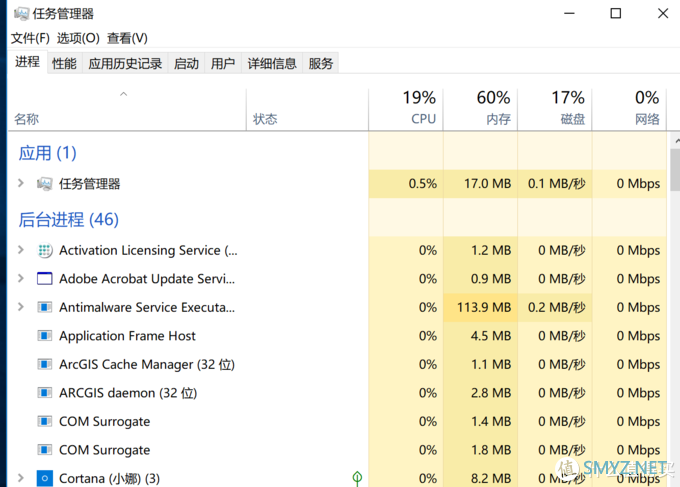This screenshot has height=487, width=680.
Task: Click the ARCGIS daemon process icon
Action: (45, 393)
